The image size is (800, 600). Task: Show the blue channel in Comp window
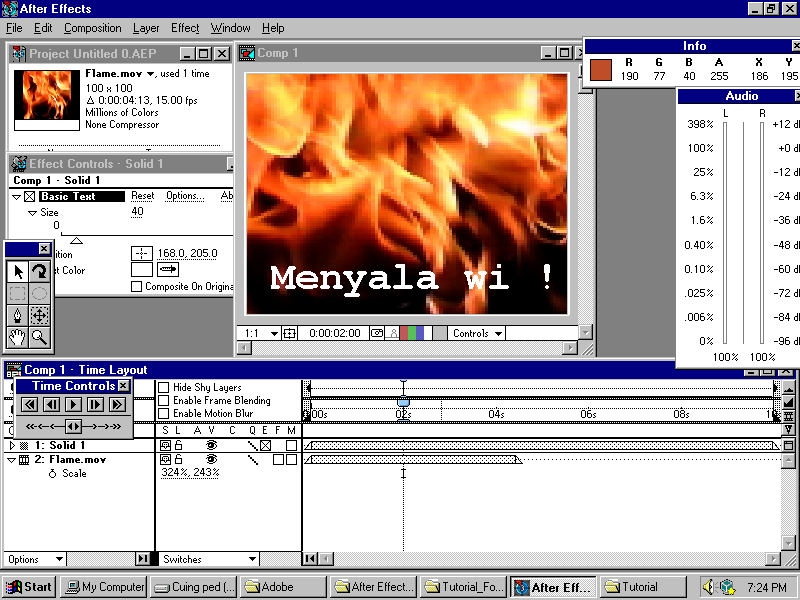[420, 333]
